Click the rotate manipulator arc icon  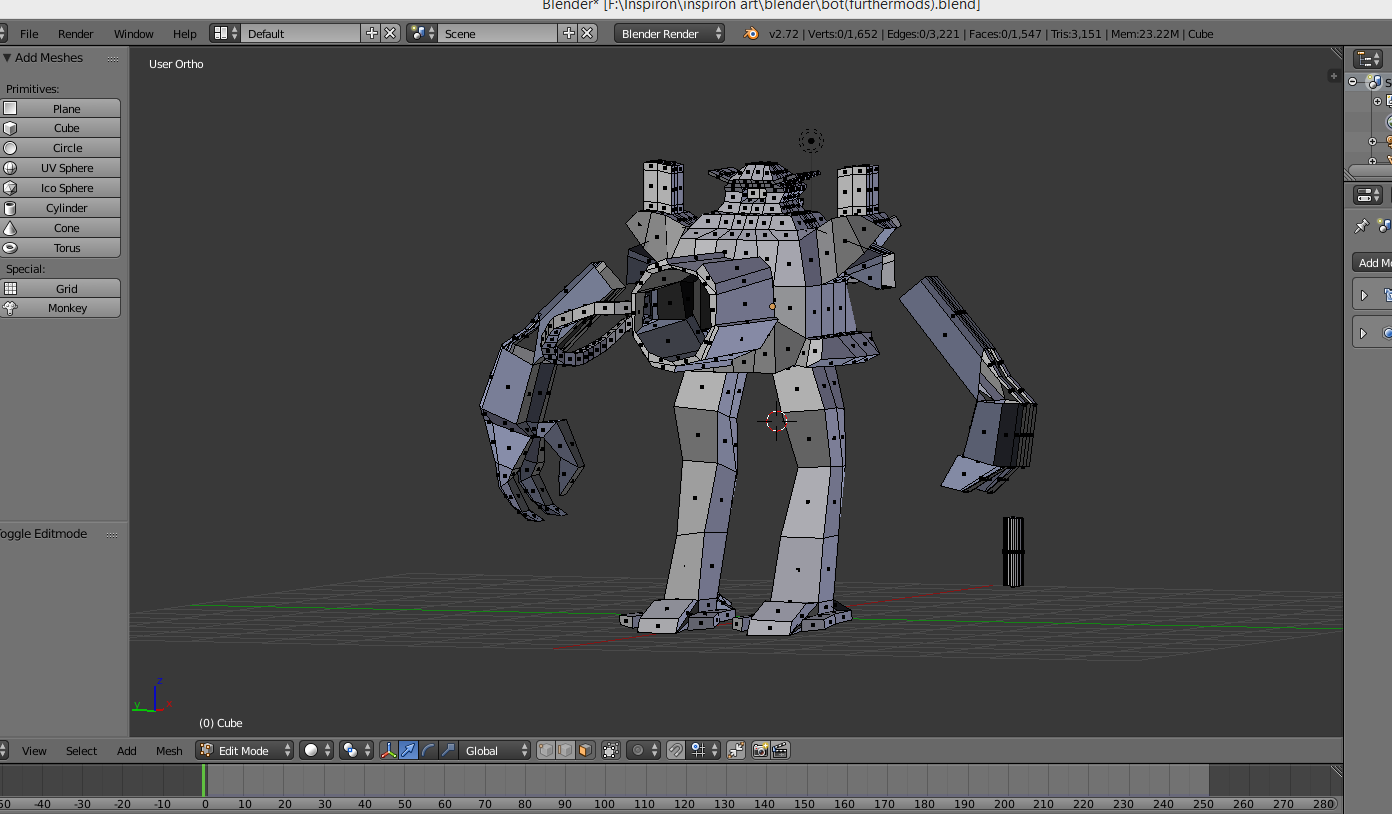[429, 750]
